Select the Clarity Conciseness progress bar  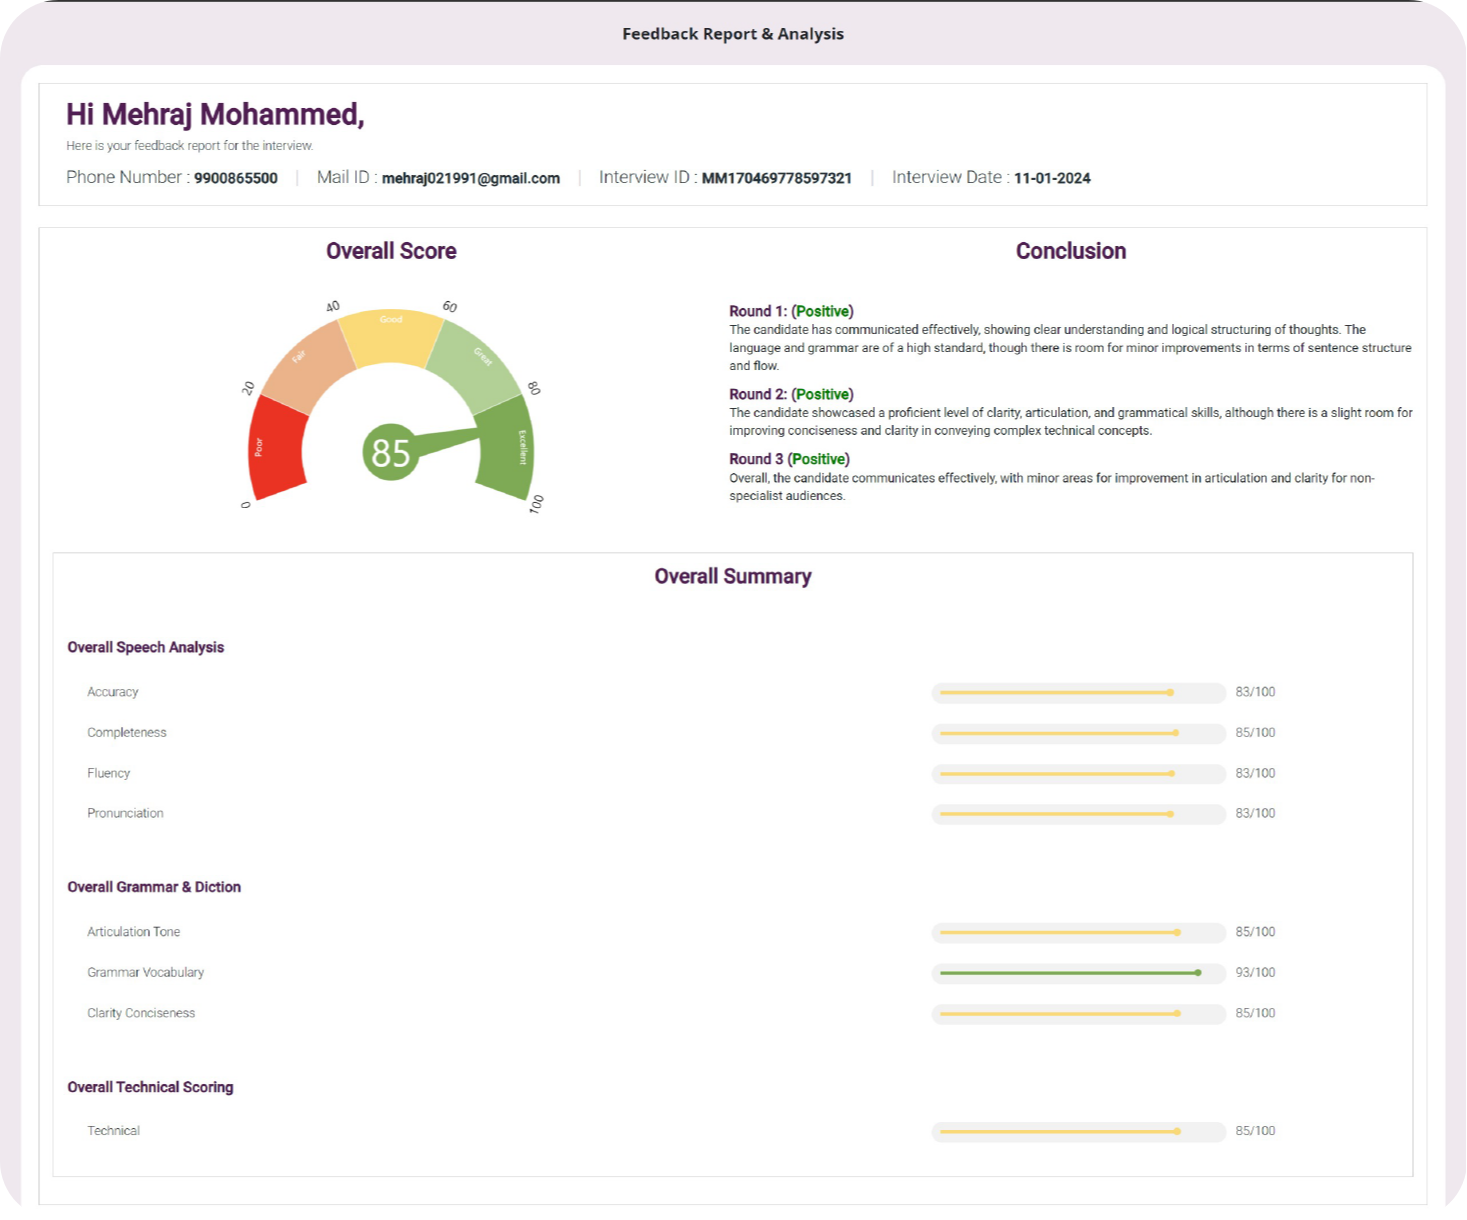point(1078,1013)
